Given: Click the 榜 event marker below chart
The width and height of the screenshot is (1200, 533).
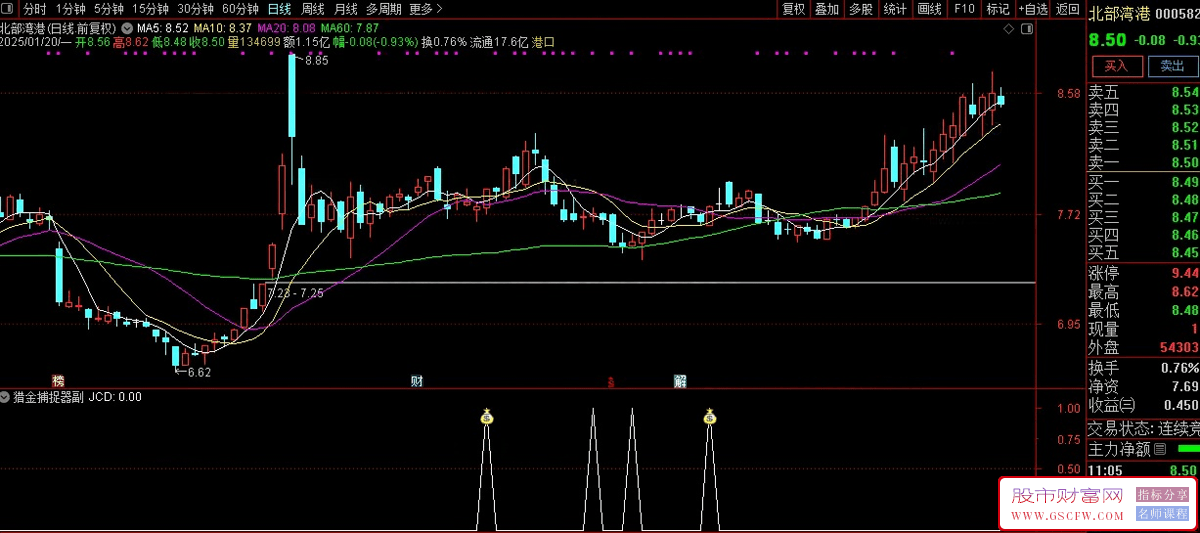Looking at the screenshot, I should coord(58,381).
